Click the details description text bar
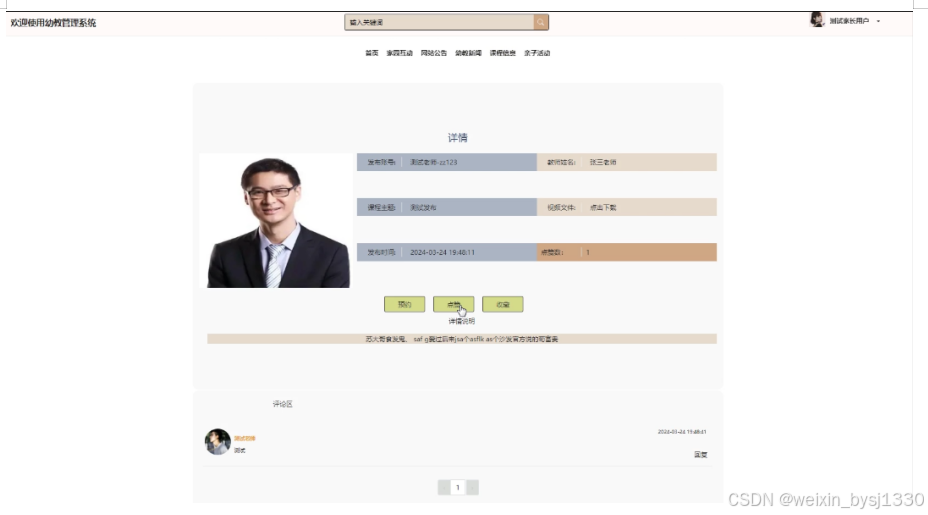Viewport: 928px width, 515px height. (462, 339)
